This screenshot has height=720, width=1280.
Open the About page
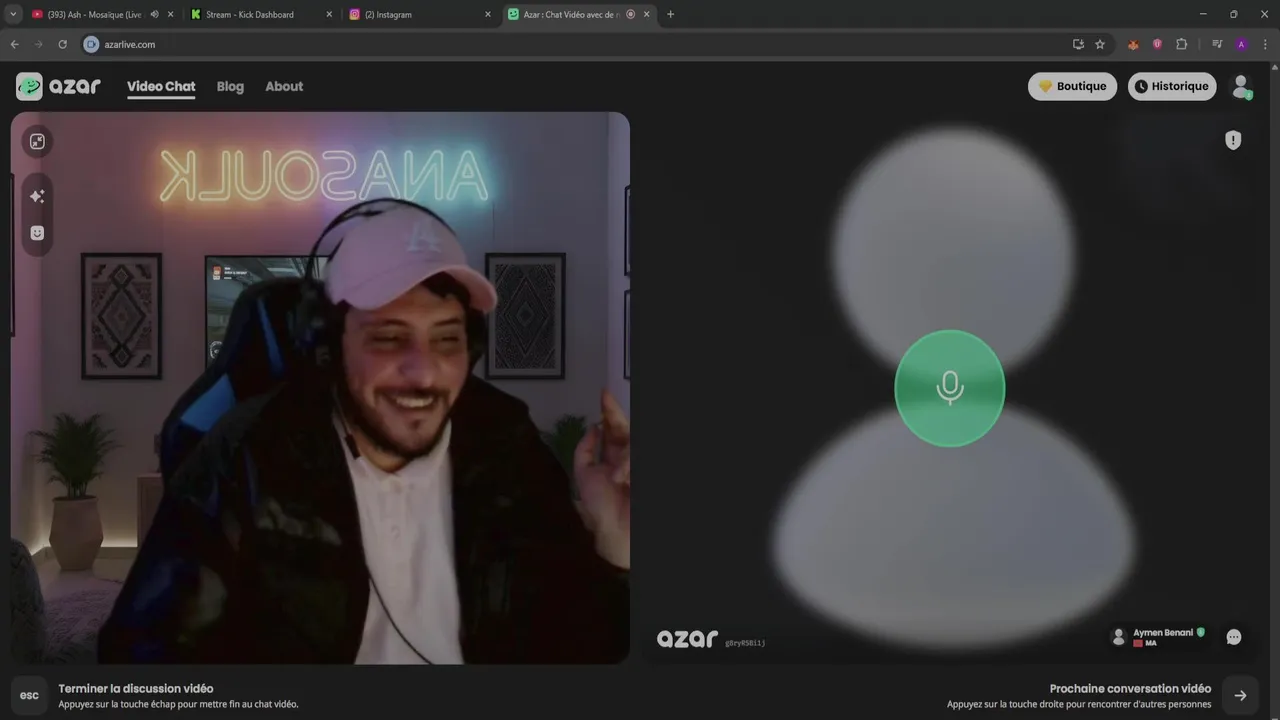(284, 86)
